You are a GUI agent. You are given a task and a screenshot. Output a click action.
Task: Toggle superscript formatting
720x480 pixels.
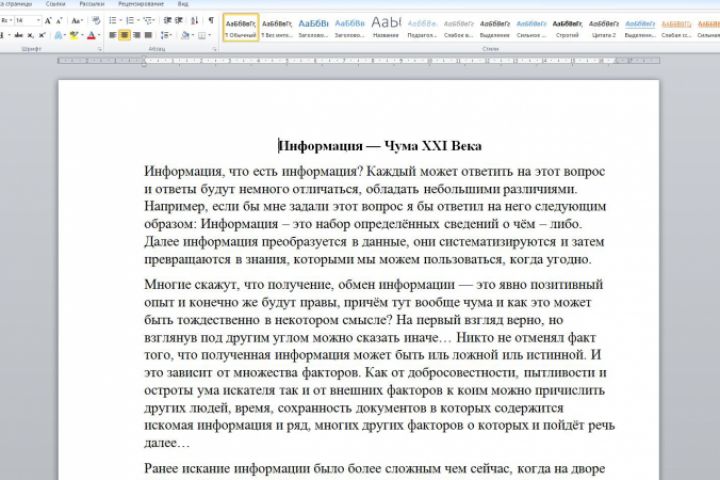(x=42, y=35)
